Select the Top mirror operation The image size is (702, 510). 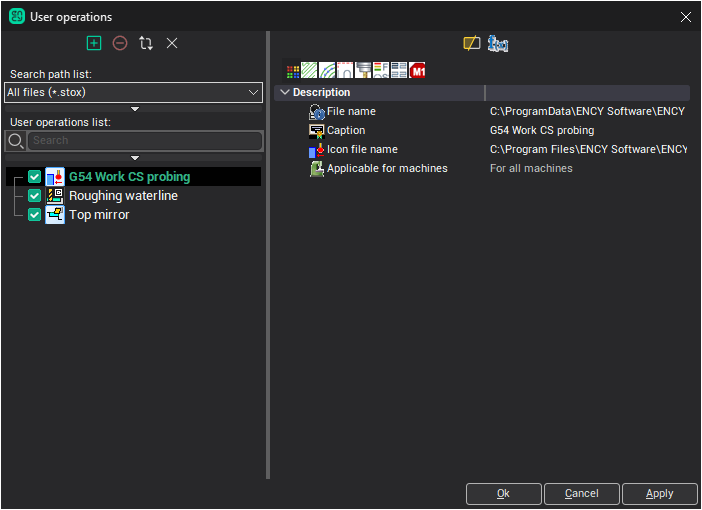[99, 215]
